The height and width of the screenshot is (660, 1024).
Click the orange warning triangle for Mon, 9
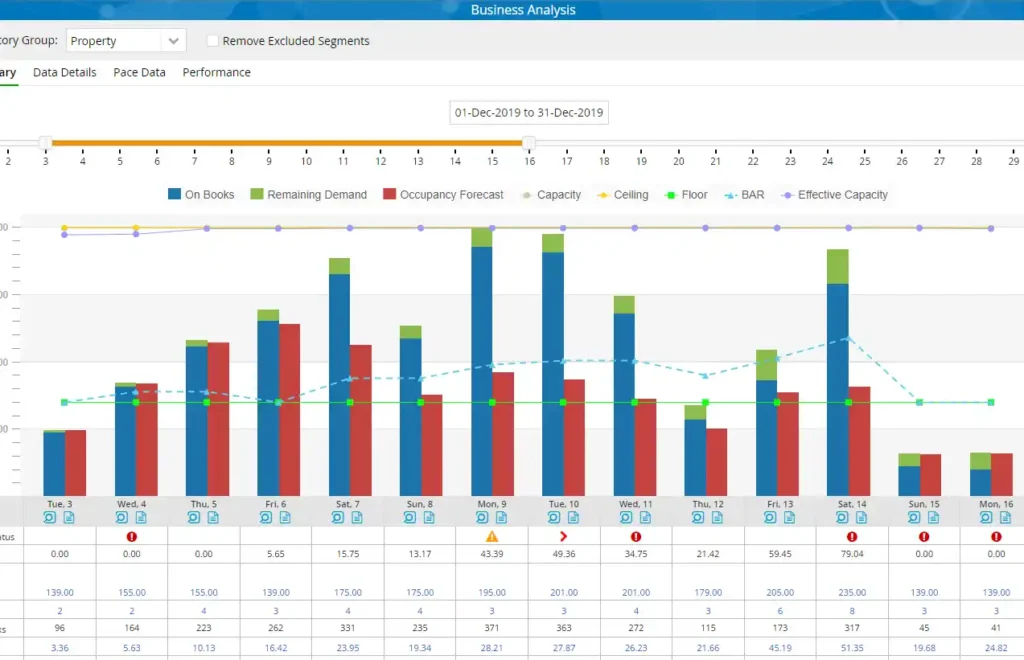[492, 537]
